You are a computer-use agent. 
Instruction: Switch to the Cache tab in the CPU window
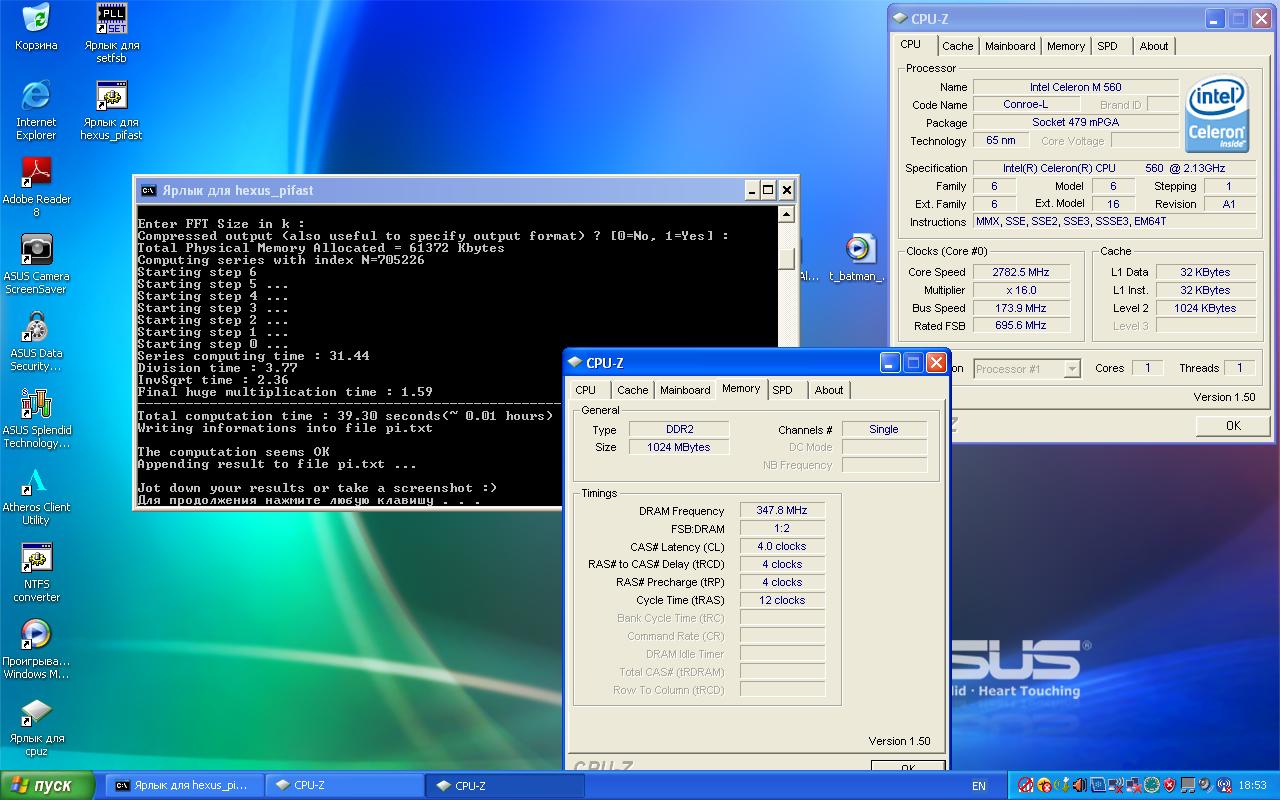(x=957, y=46)
